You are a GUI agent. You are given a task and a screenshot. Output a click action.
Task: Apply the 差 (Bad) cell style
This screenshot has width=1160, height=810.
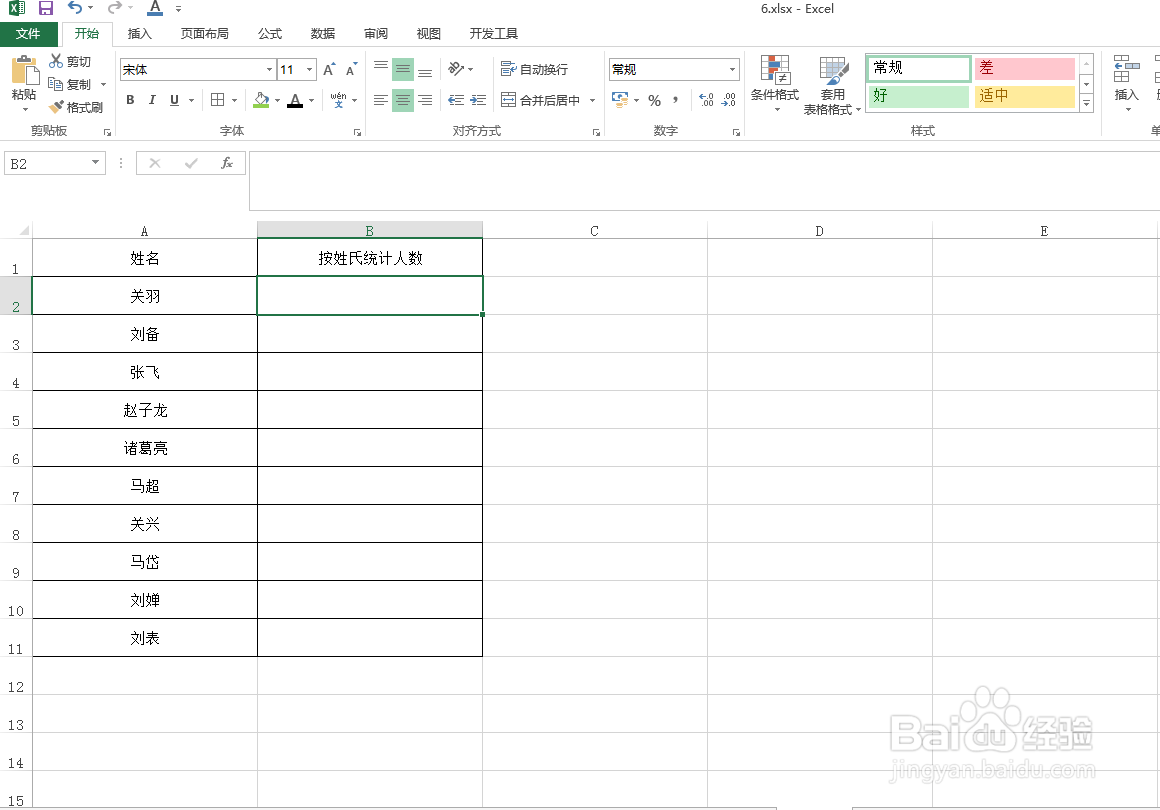(x=1025, y=68)
